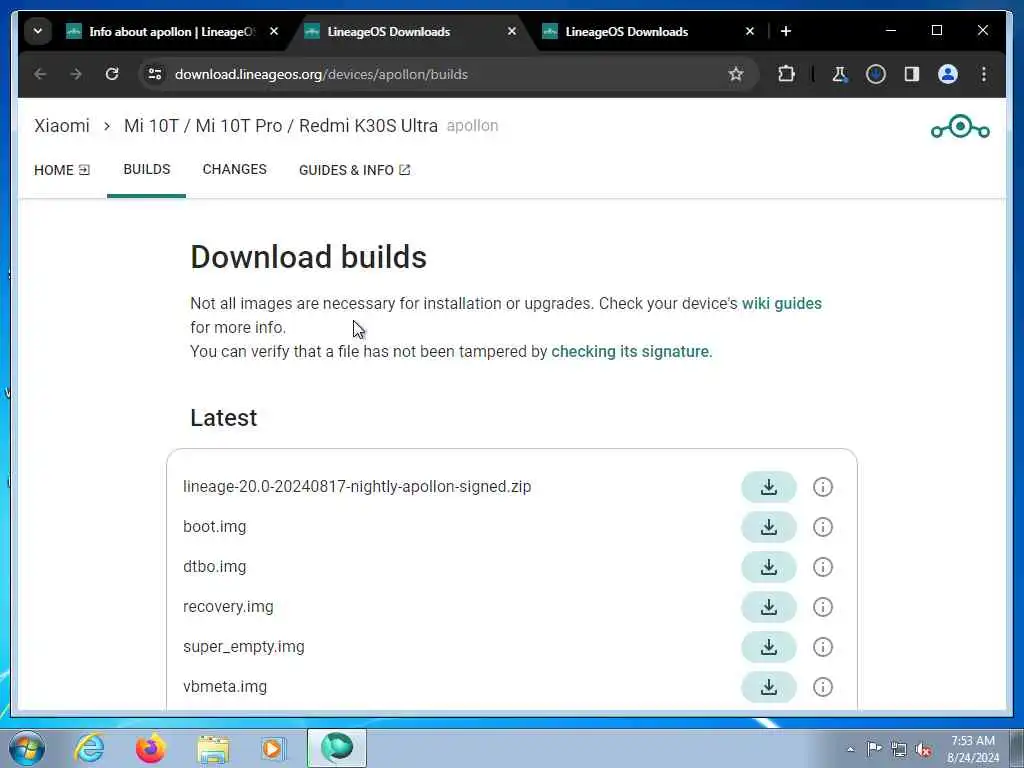Open the Windows Start menu
The image size is (1024, 768).
(x=27, y=748)
